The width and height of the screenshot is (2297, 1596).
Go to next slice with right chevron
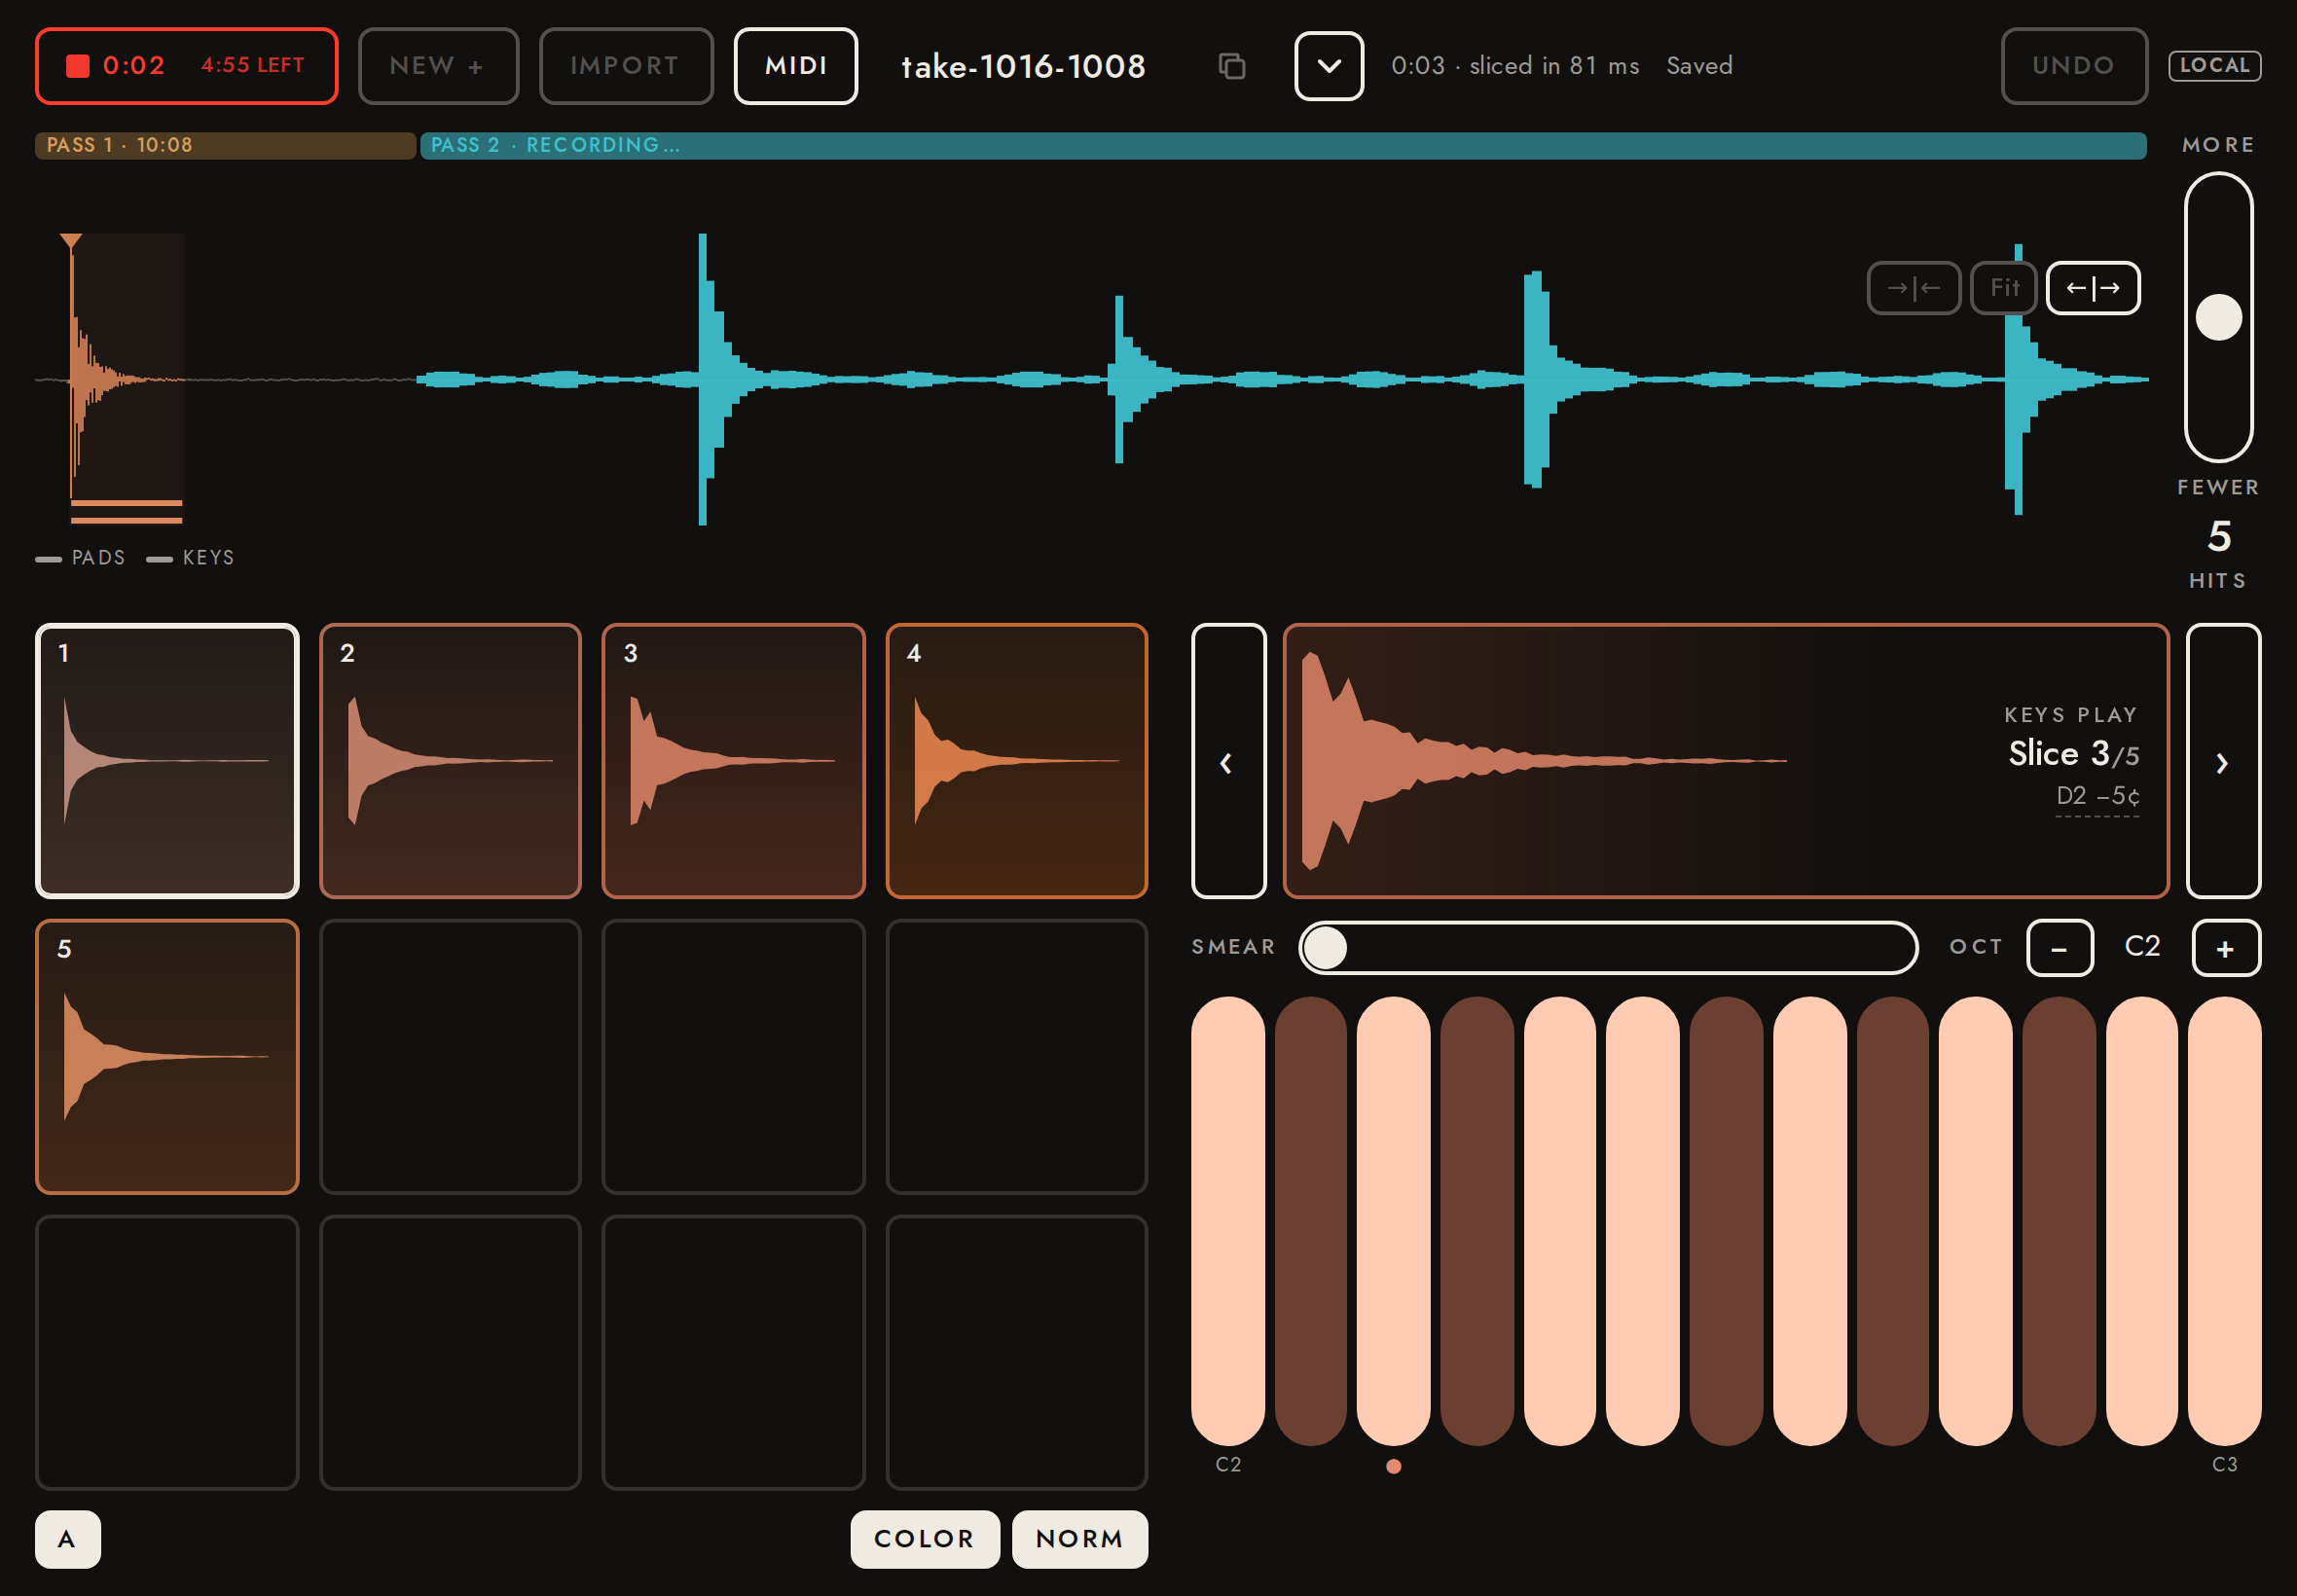[x=2223, y=761]
